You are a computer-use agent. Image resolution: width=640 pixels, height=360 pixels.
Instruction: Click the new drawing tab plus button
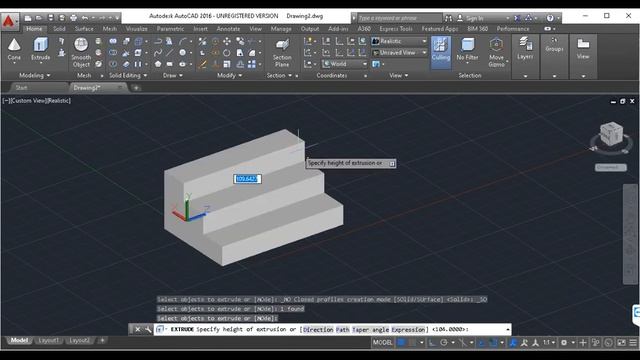[x=136, y=88]
